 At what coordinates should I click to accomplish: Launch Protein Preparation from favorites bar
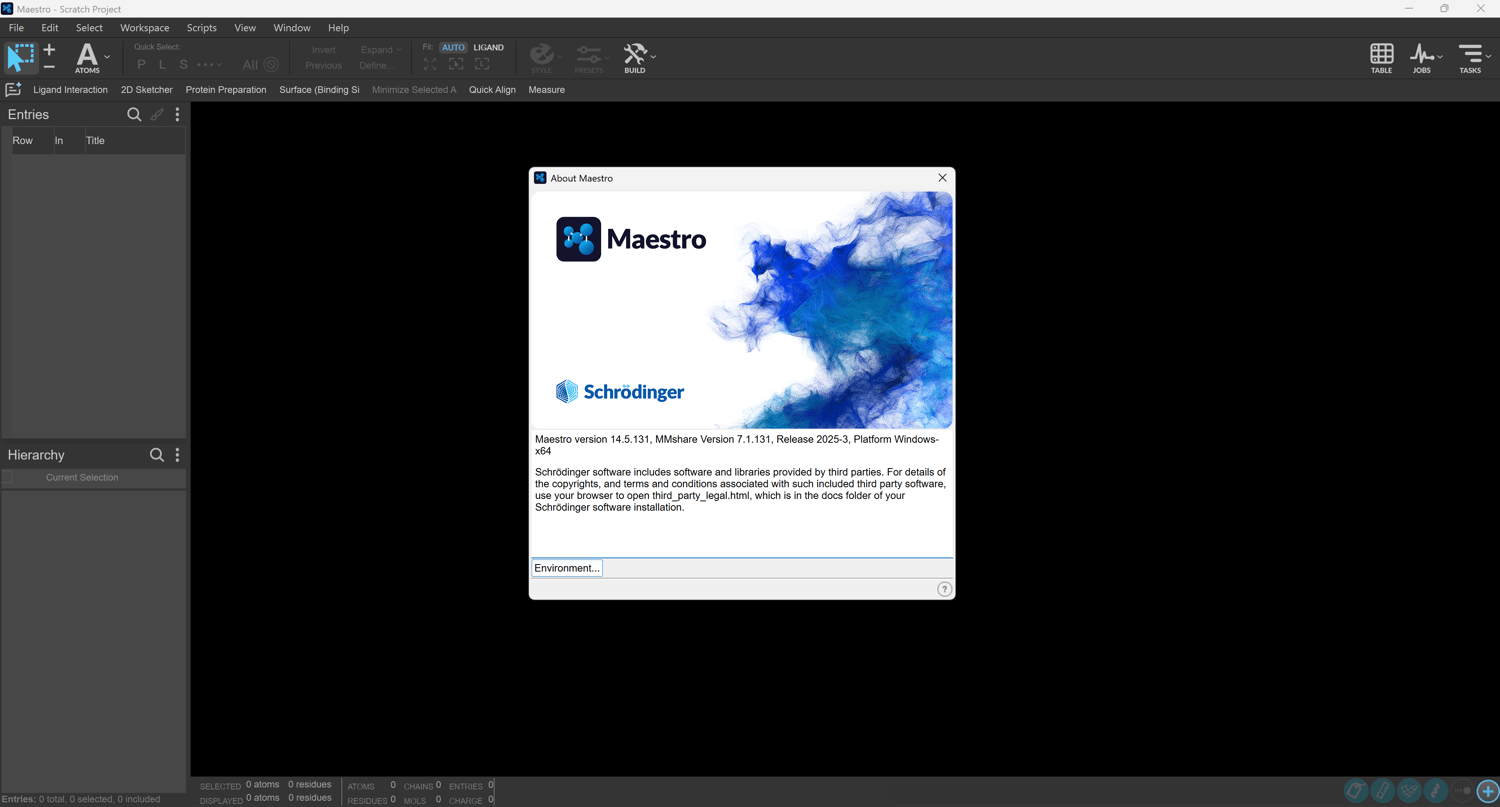click(x=226, y=90)
